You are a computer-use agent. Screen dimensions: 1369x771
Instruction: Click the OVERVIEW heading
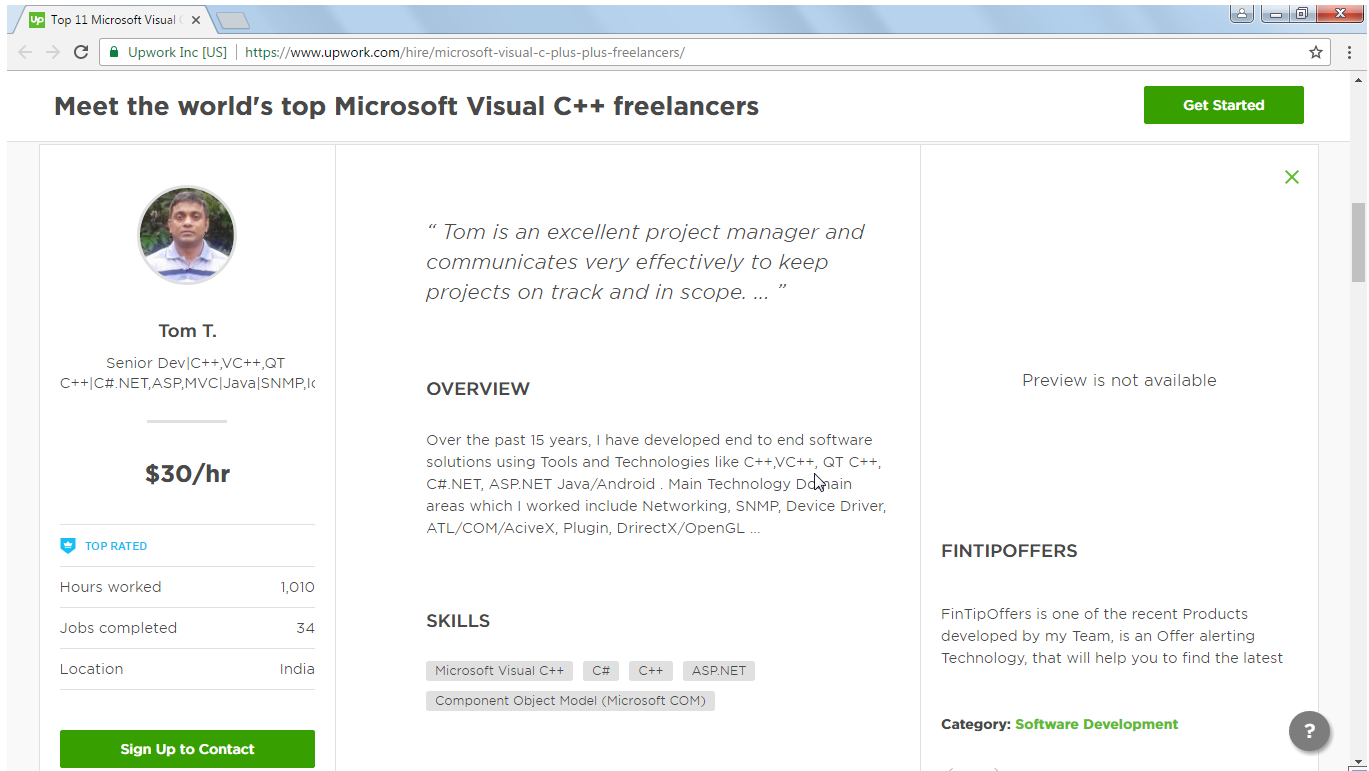478,389
